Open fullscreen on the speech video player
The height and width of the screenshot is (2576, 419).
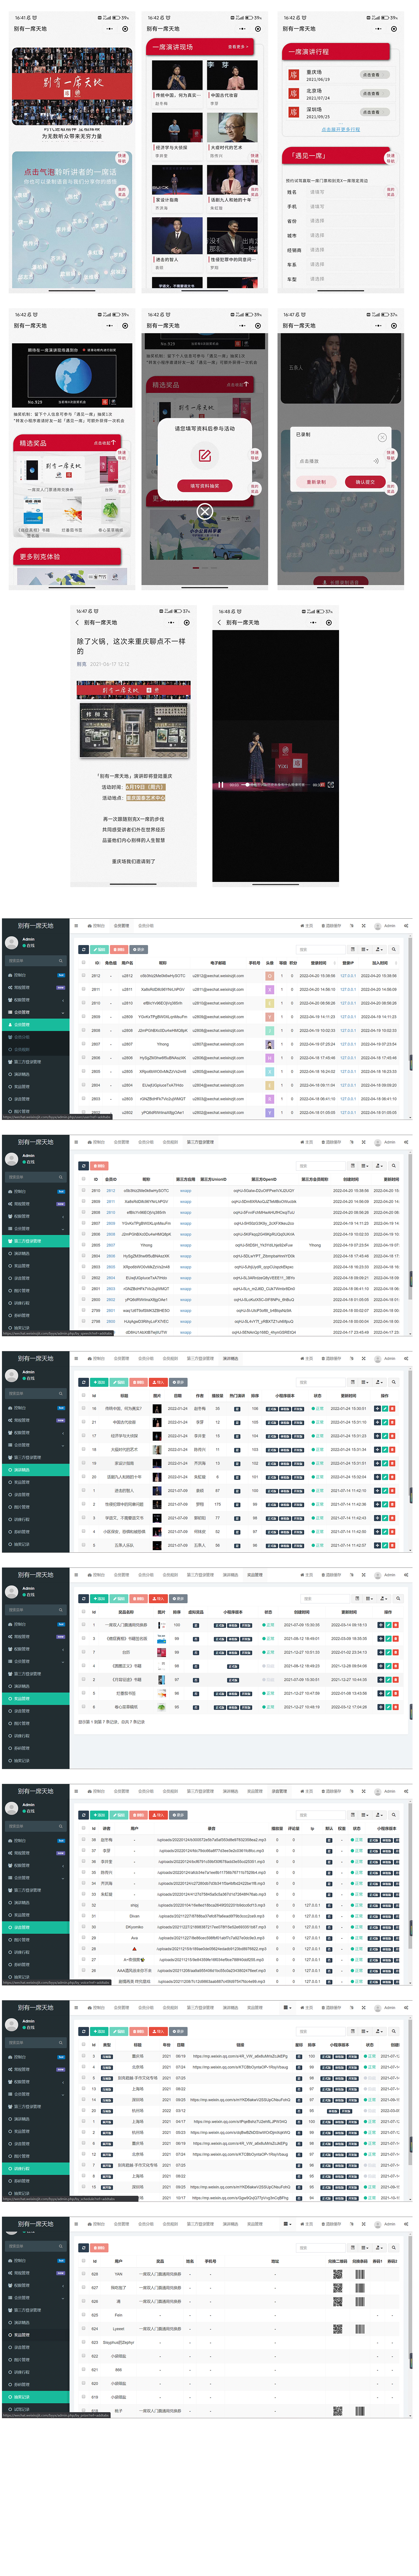tap(331, 785)
